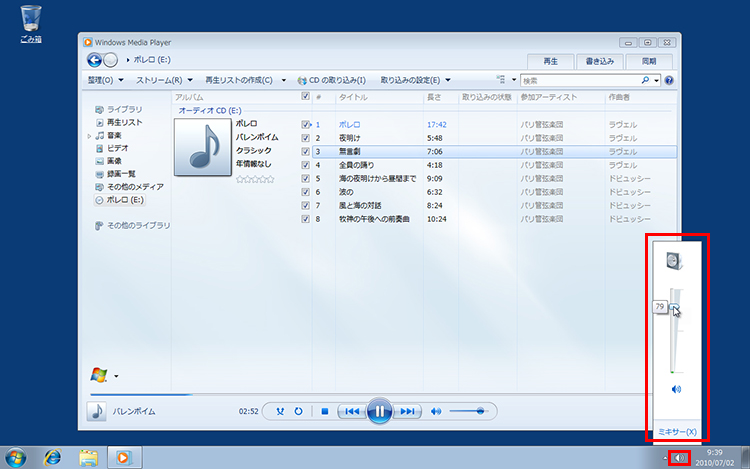Toggle shuffle playback mode

point(280,411)
